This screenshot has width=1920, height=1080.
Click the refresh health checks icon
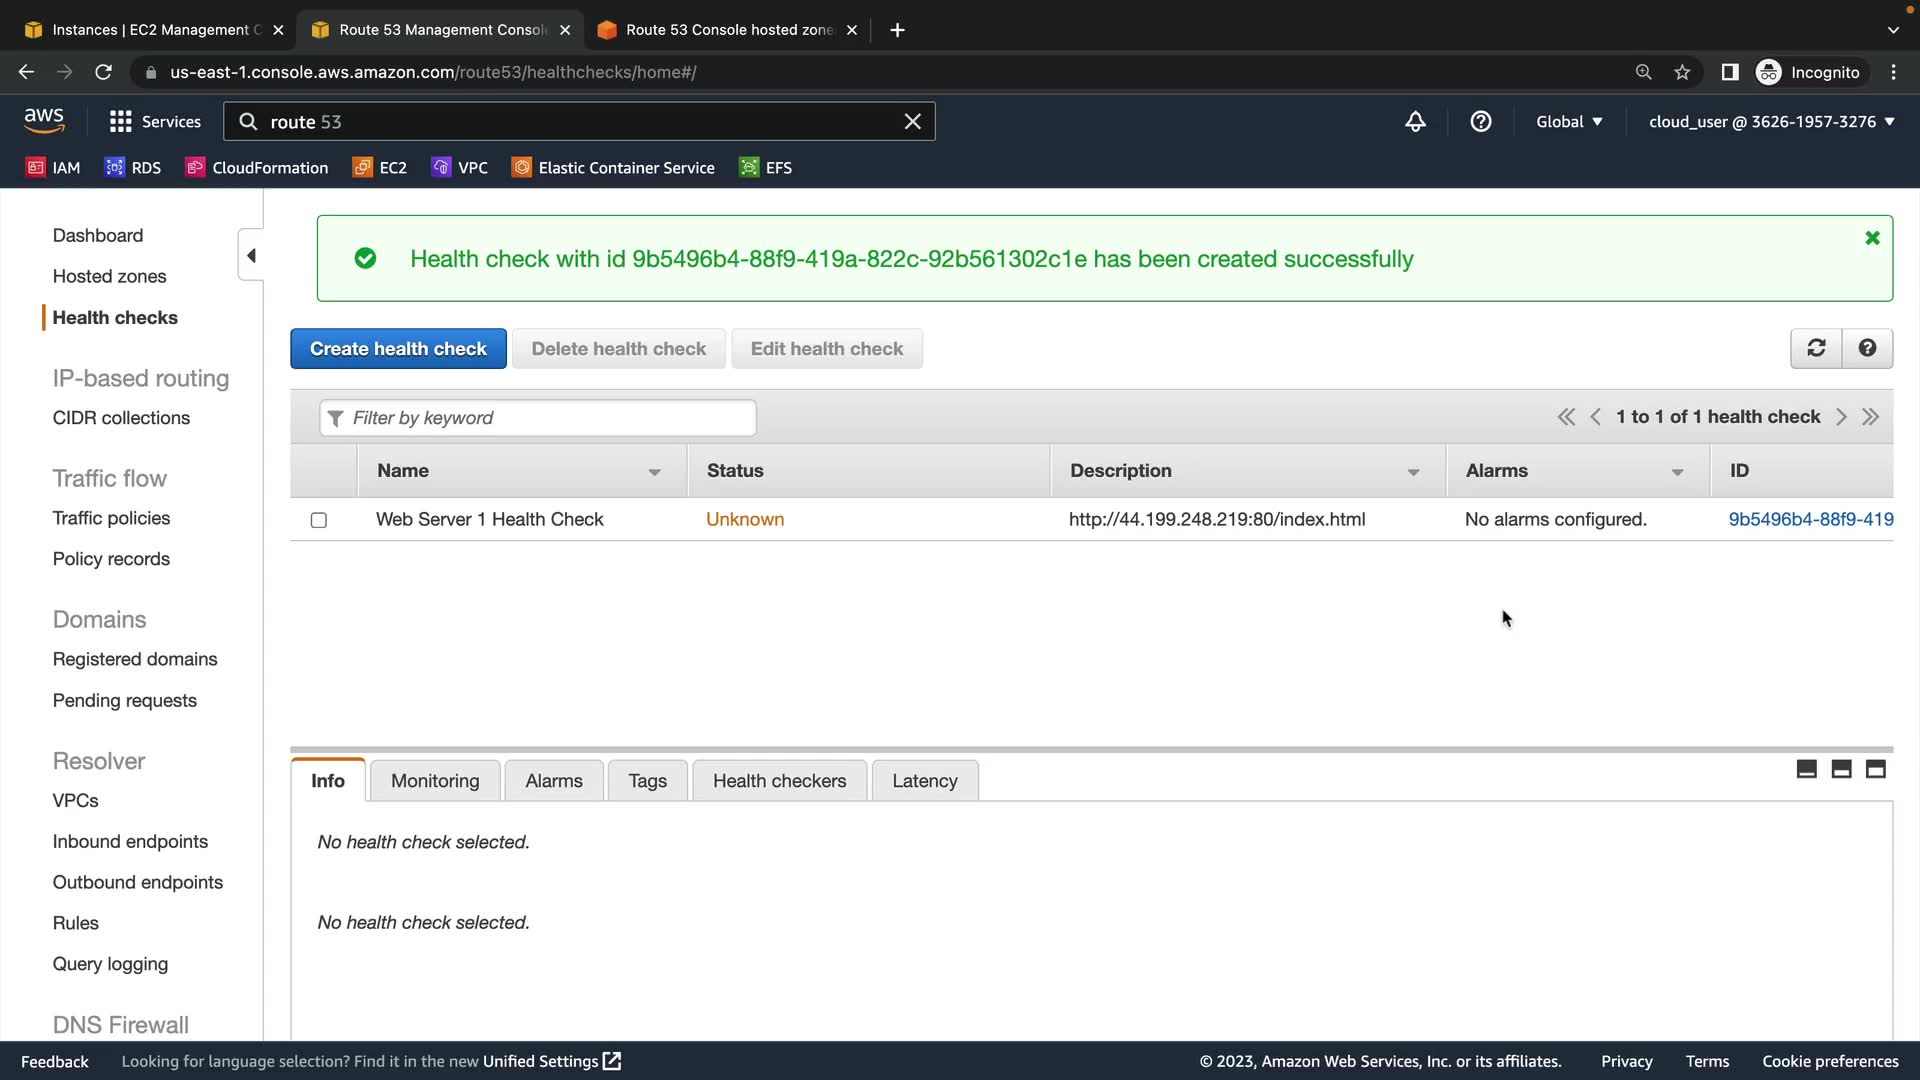coord(1816,348)
